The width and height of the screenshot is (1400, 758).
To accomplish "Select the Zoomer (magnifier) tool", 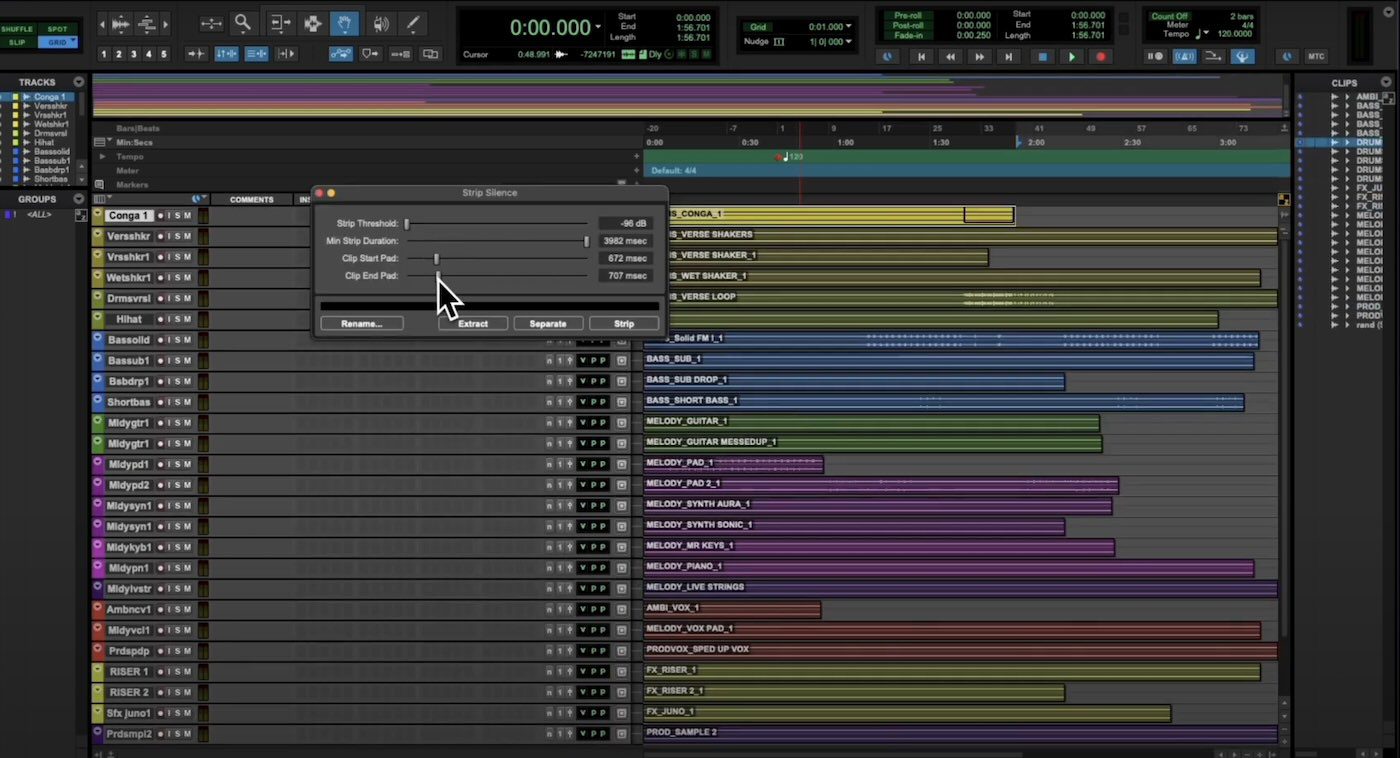I will coord(243,23).
